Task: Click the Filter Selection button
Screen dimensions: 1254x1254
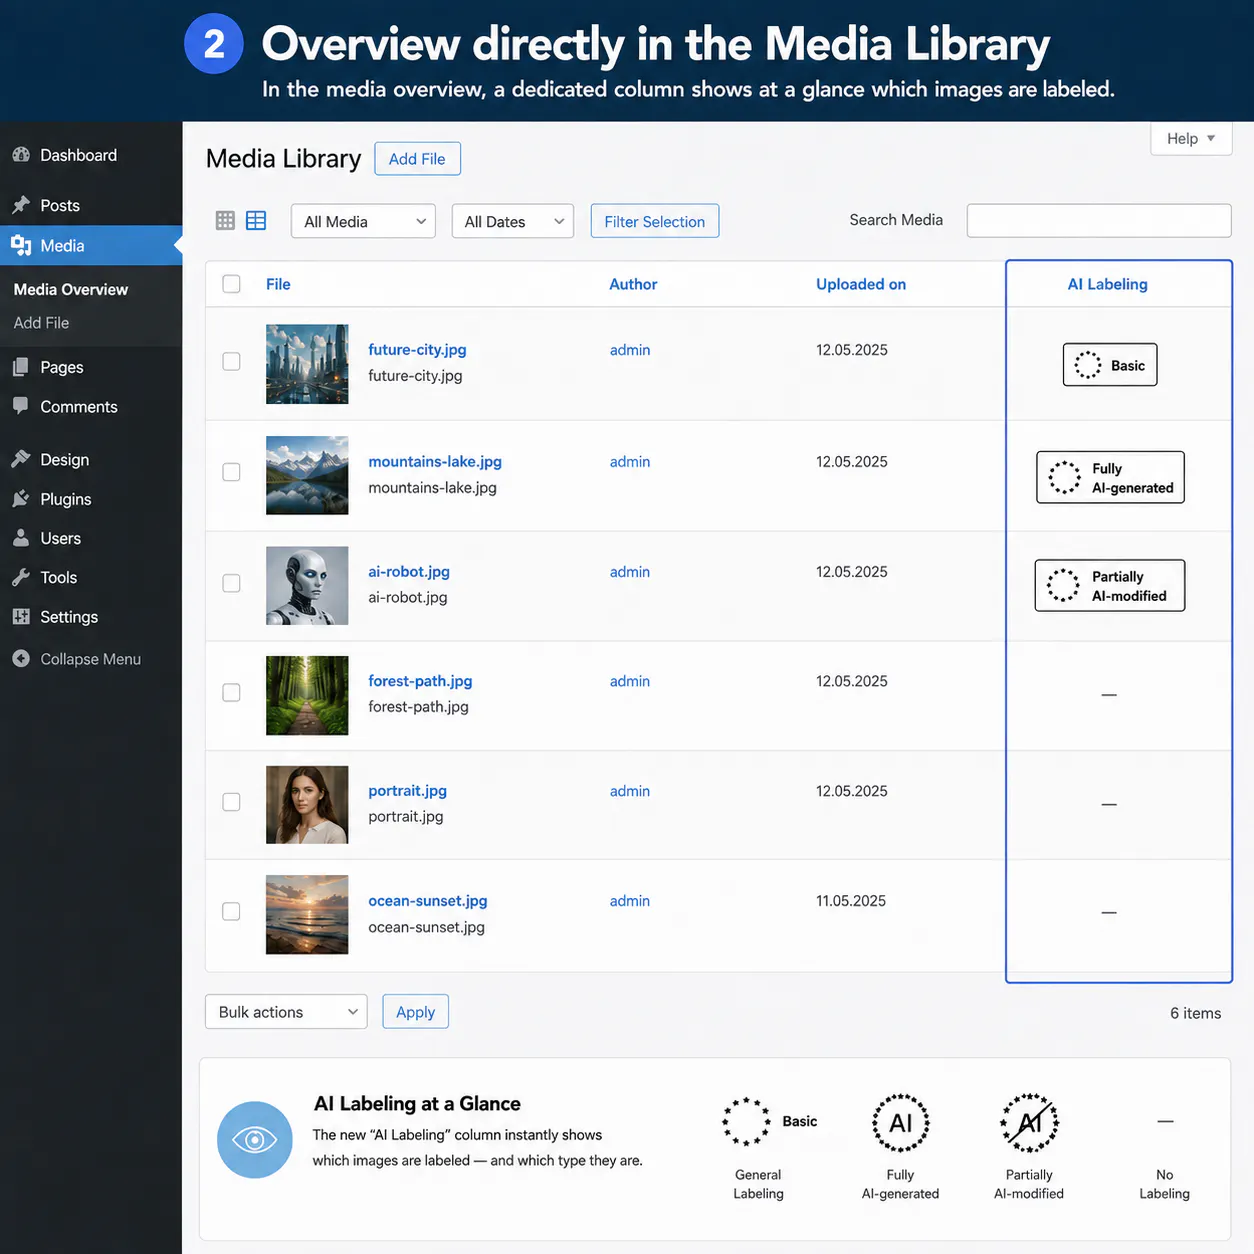Action: [655, 221]
